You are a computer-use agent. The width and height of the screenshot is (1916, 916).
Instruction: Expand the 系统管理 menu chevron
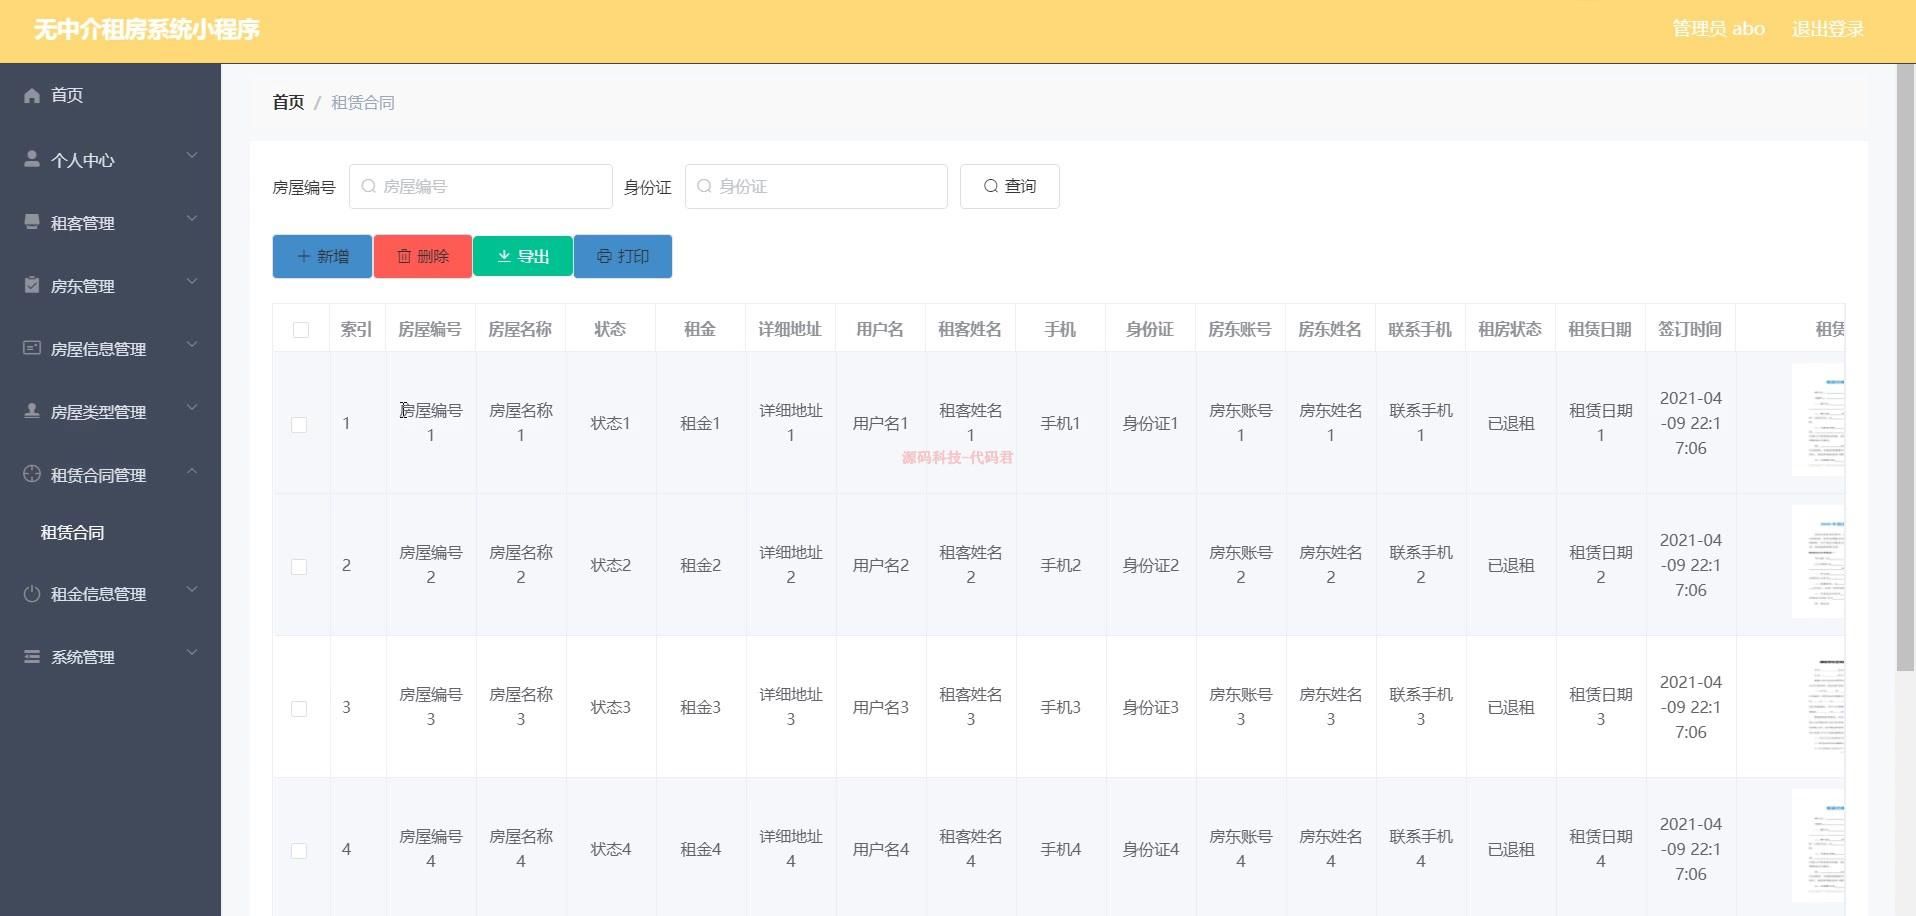click(x=192, y=653)
